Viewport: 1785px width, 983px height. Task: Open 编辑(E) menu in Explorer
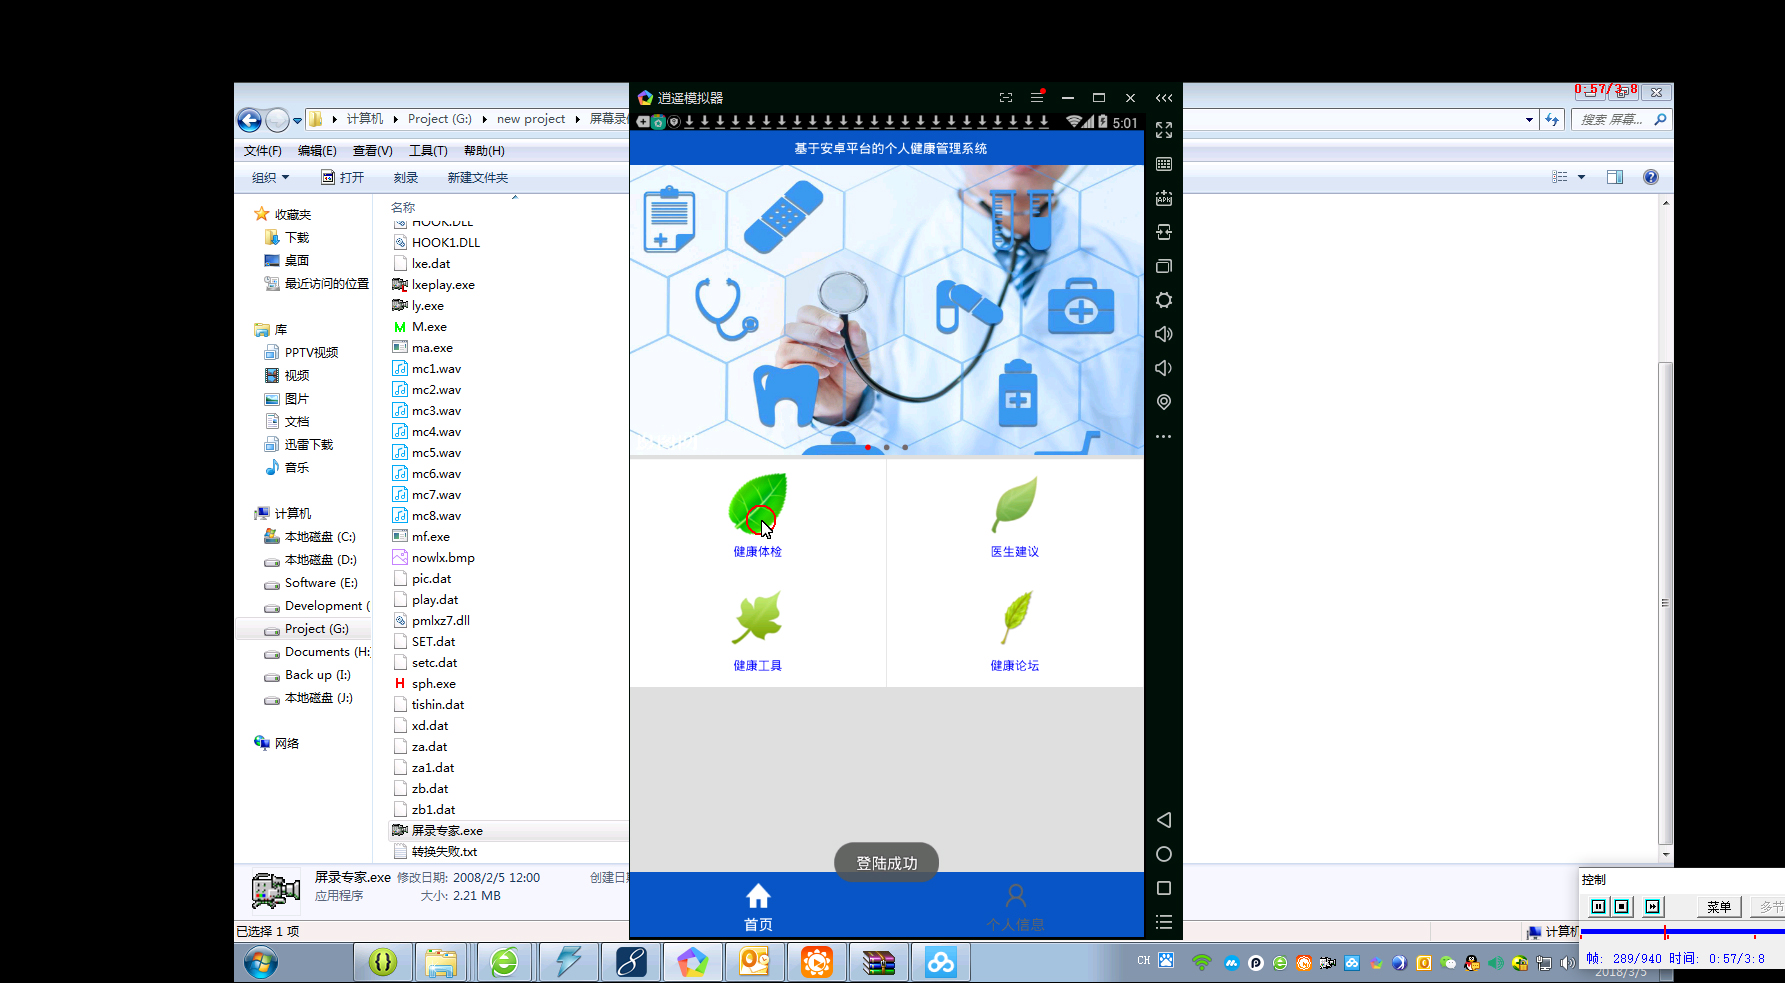coord(317,151)
